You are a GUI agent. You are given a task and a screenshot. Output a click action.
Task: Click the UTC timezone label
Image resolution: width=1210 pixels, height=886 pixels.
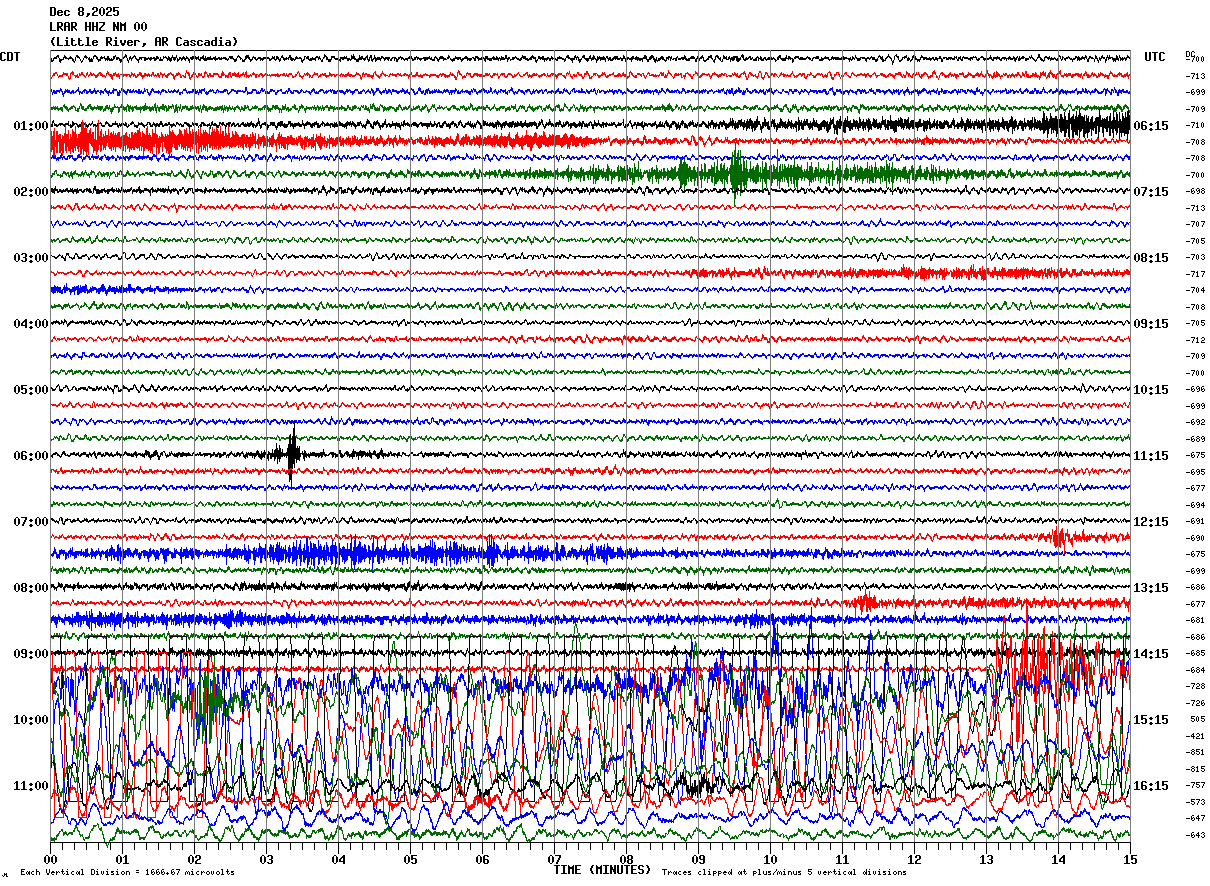pyautogui.click(x=1155, y=57)
